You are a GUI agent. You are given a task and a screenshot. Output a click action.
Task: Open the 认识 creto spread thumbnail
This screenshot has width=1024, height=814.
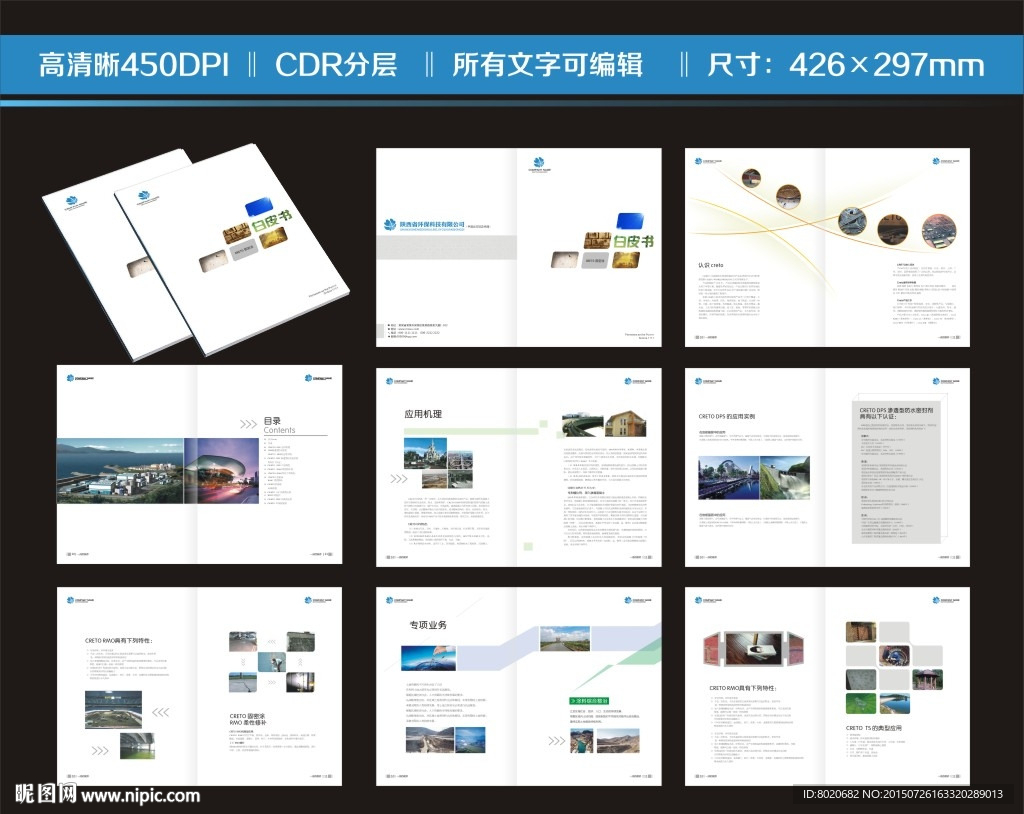(827, 247)
